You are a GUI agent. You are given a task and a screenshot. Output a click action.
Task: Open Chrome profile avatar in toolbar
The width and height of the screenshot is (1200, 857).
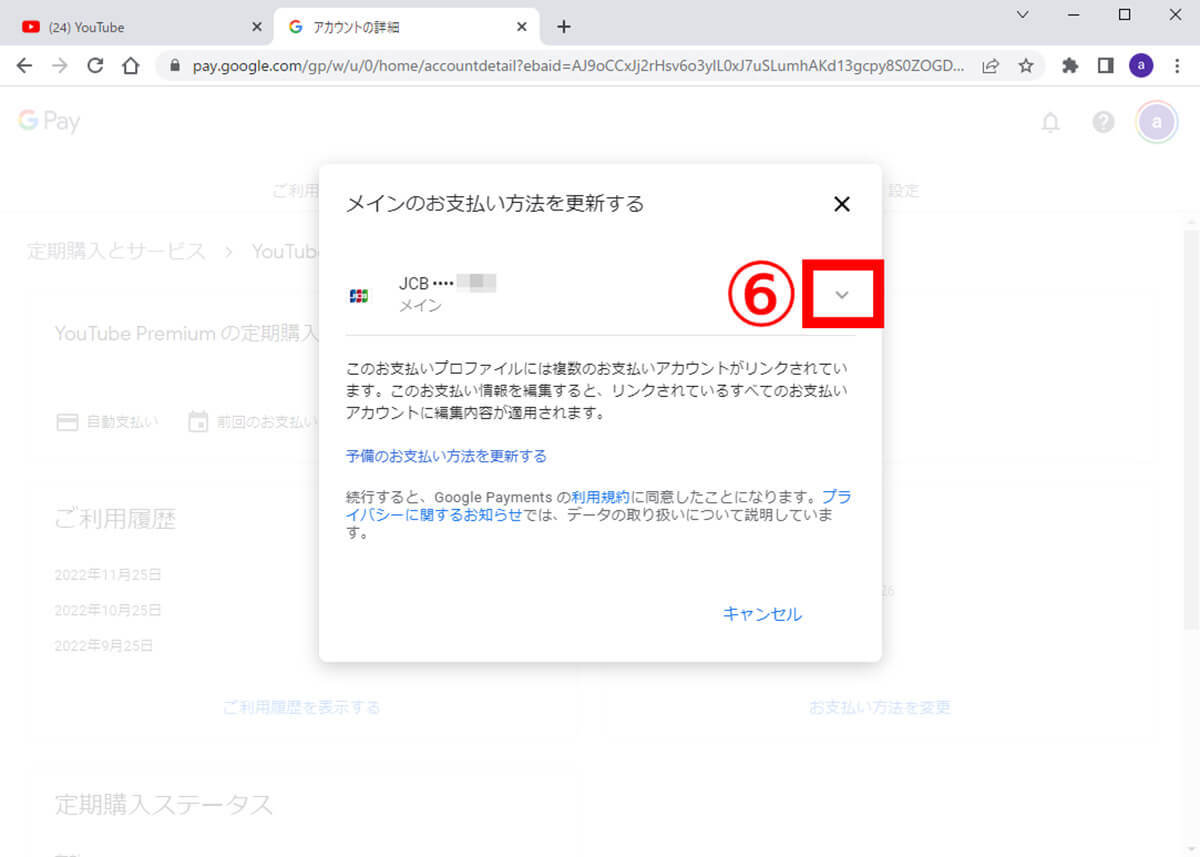[x=1141, y=66]
